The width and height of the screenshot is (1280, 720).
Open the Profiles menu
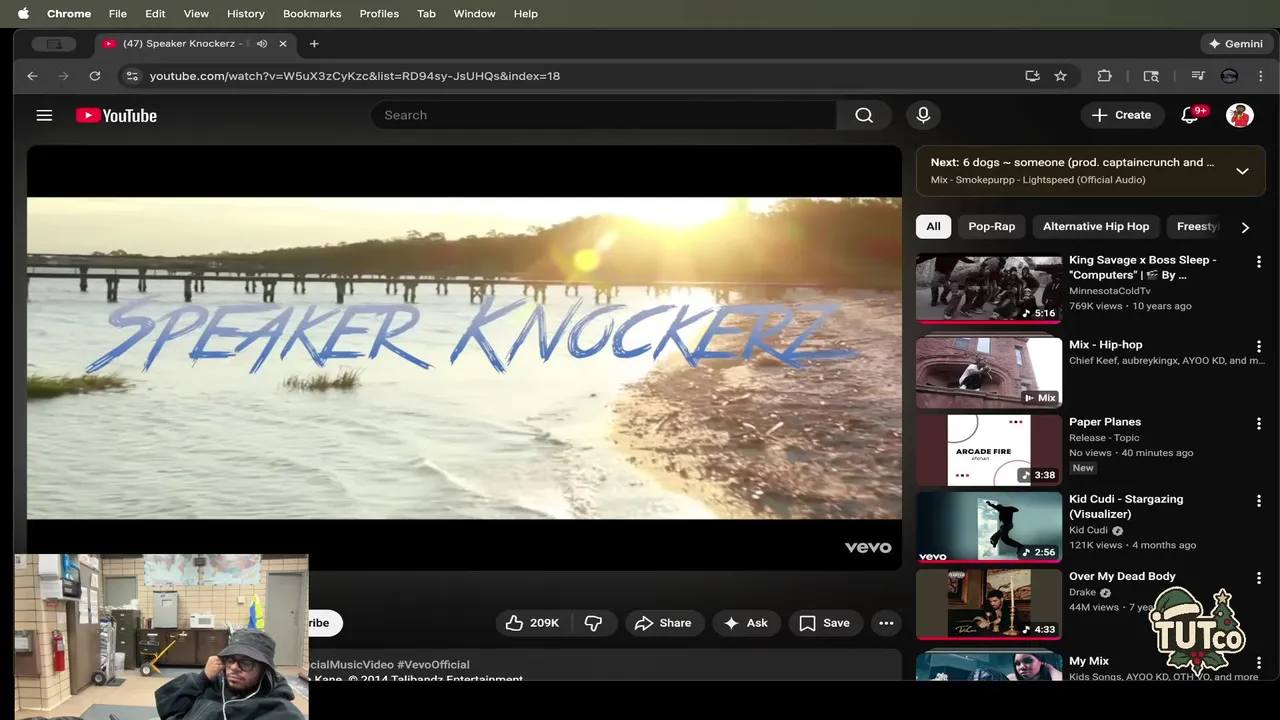(379, 13)
